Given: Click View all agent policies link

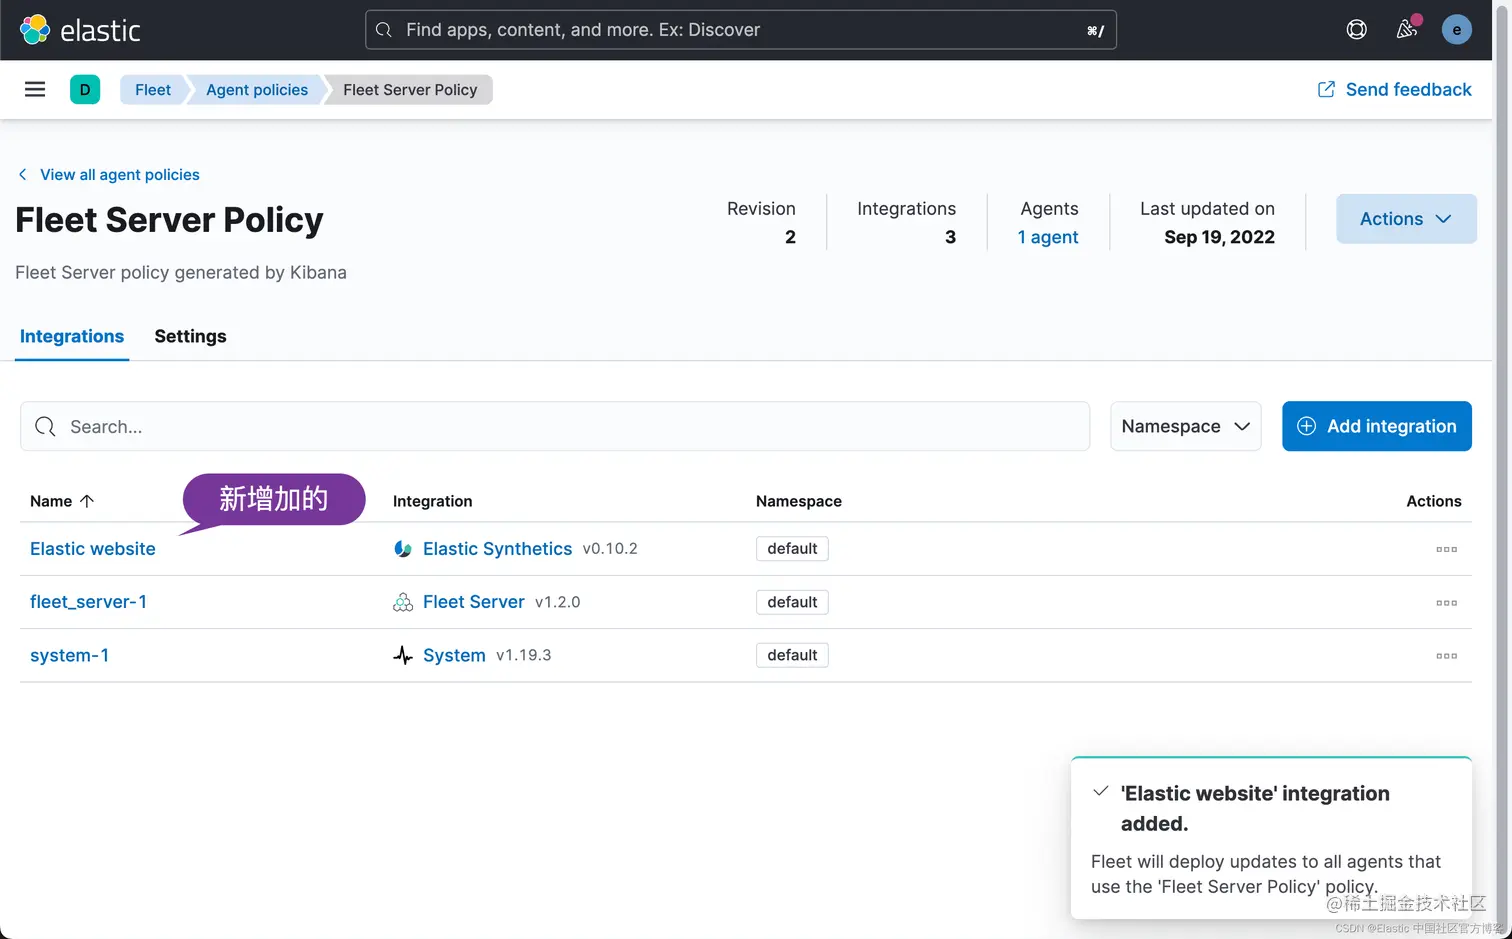Looking at the screenshot, I should point(120,174).
